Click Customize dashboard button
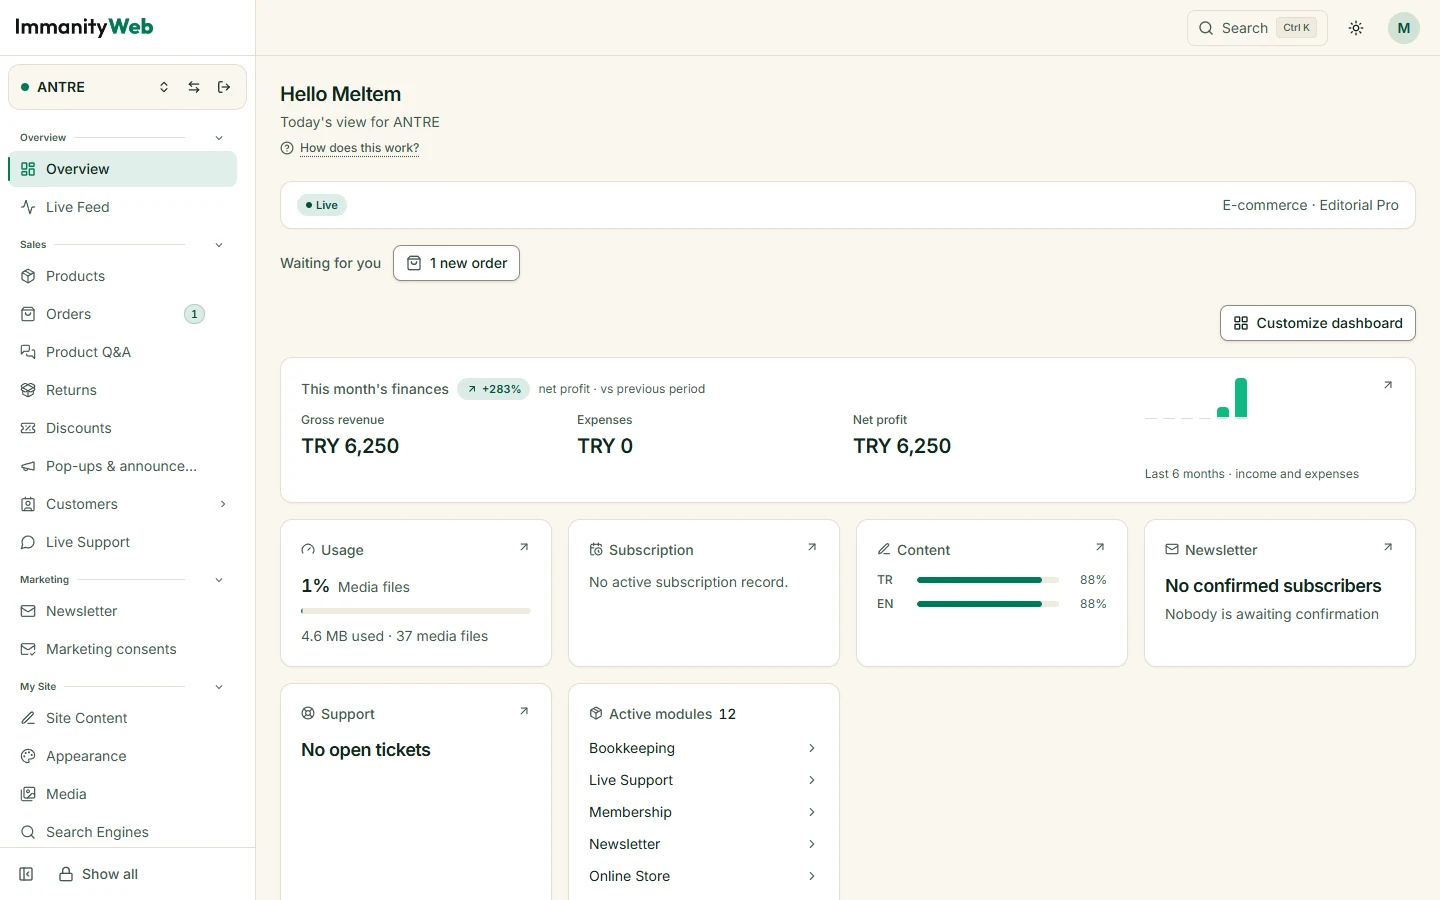 [x=1318, y=323]
